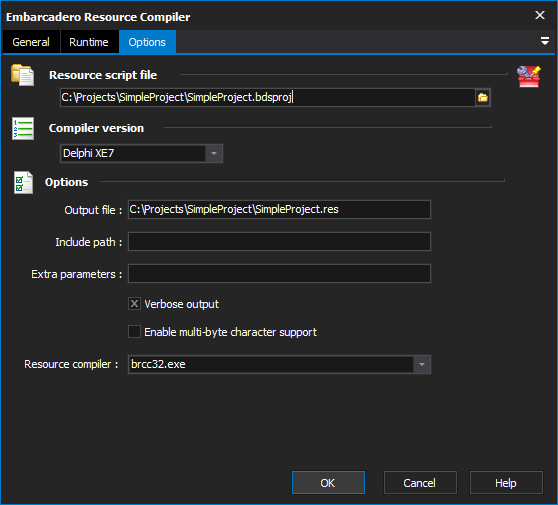The width and height of the screenshot is (558, 505).
Task: Click the 'Compiler version' heading
Action: tap(96, 128)
